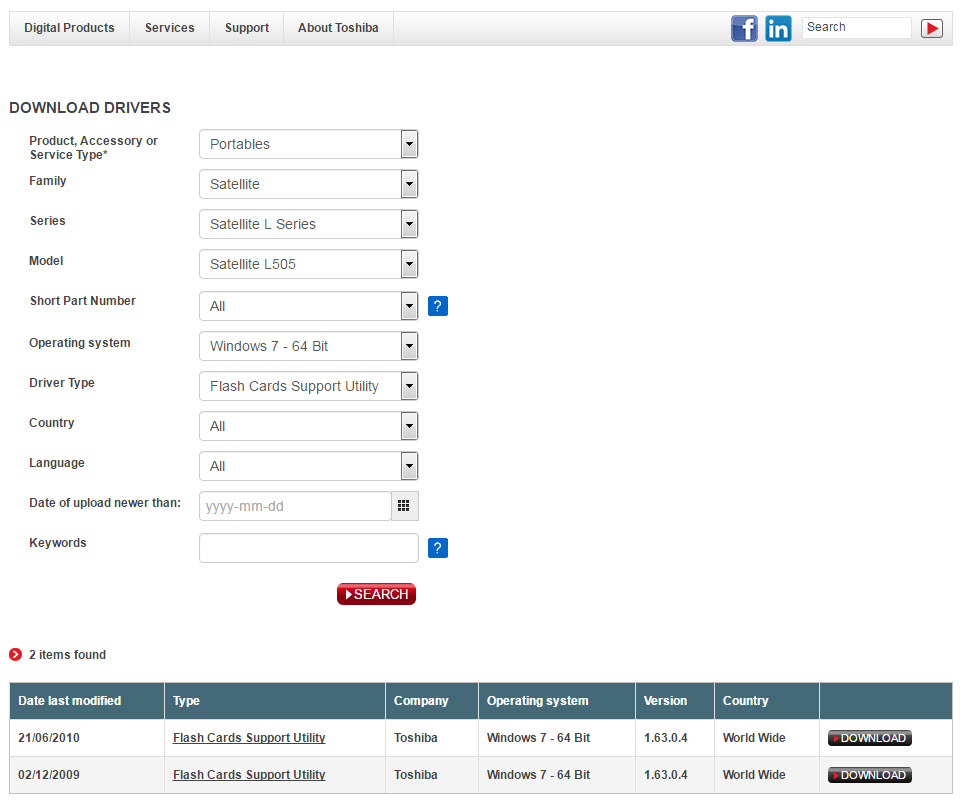Go to About Toshiba menu
This screenshot has width=967, height=803.
338,28
